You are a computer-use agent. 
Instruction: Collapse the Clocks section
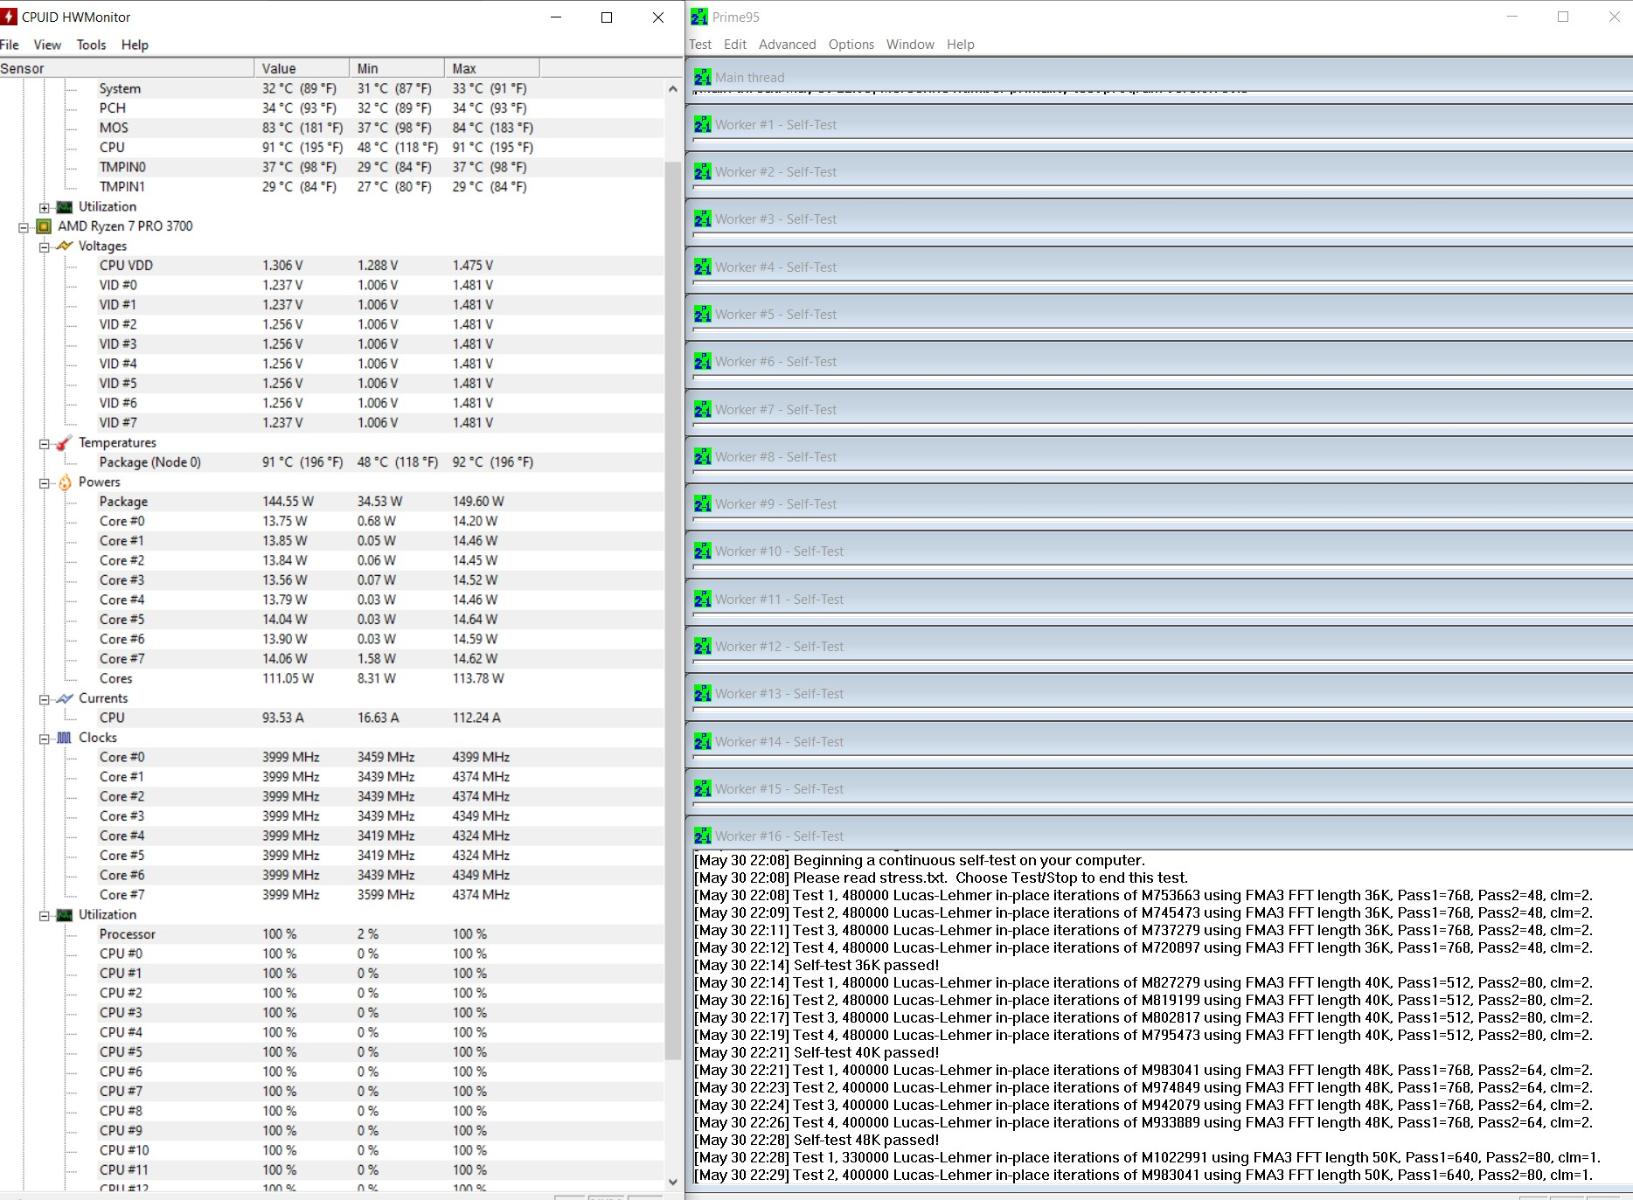pyautogui.click(x=44, y=738)
